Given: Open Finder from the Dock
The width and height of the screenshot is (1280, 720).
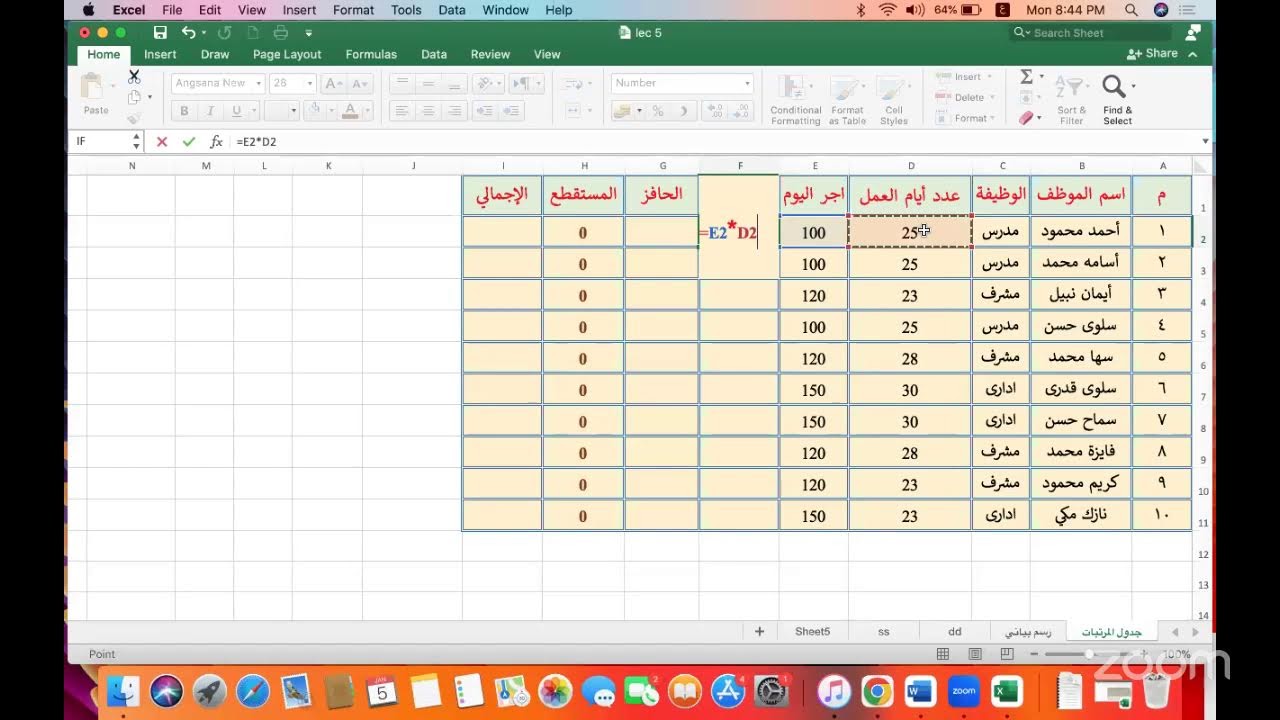Looking at the screenshot, I should (x=123, y=691).
